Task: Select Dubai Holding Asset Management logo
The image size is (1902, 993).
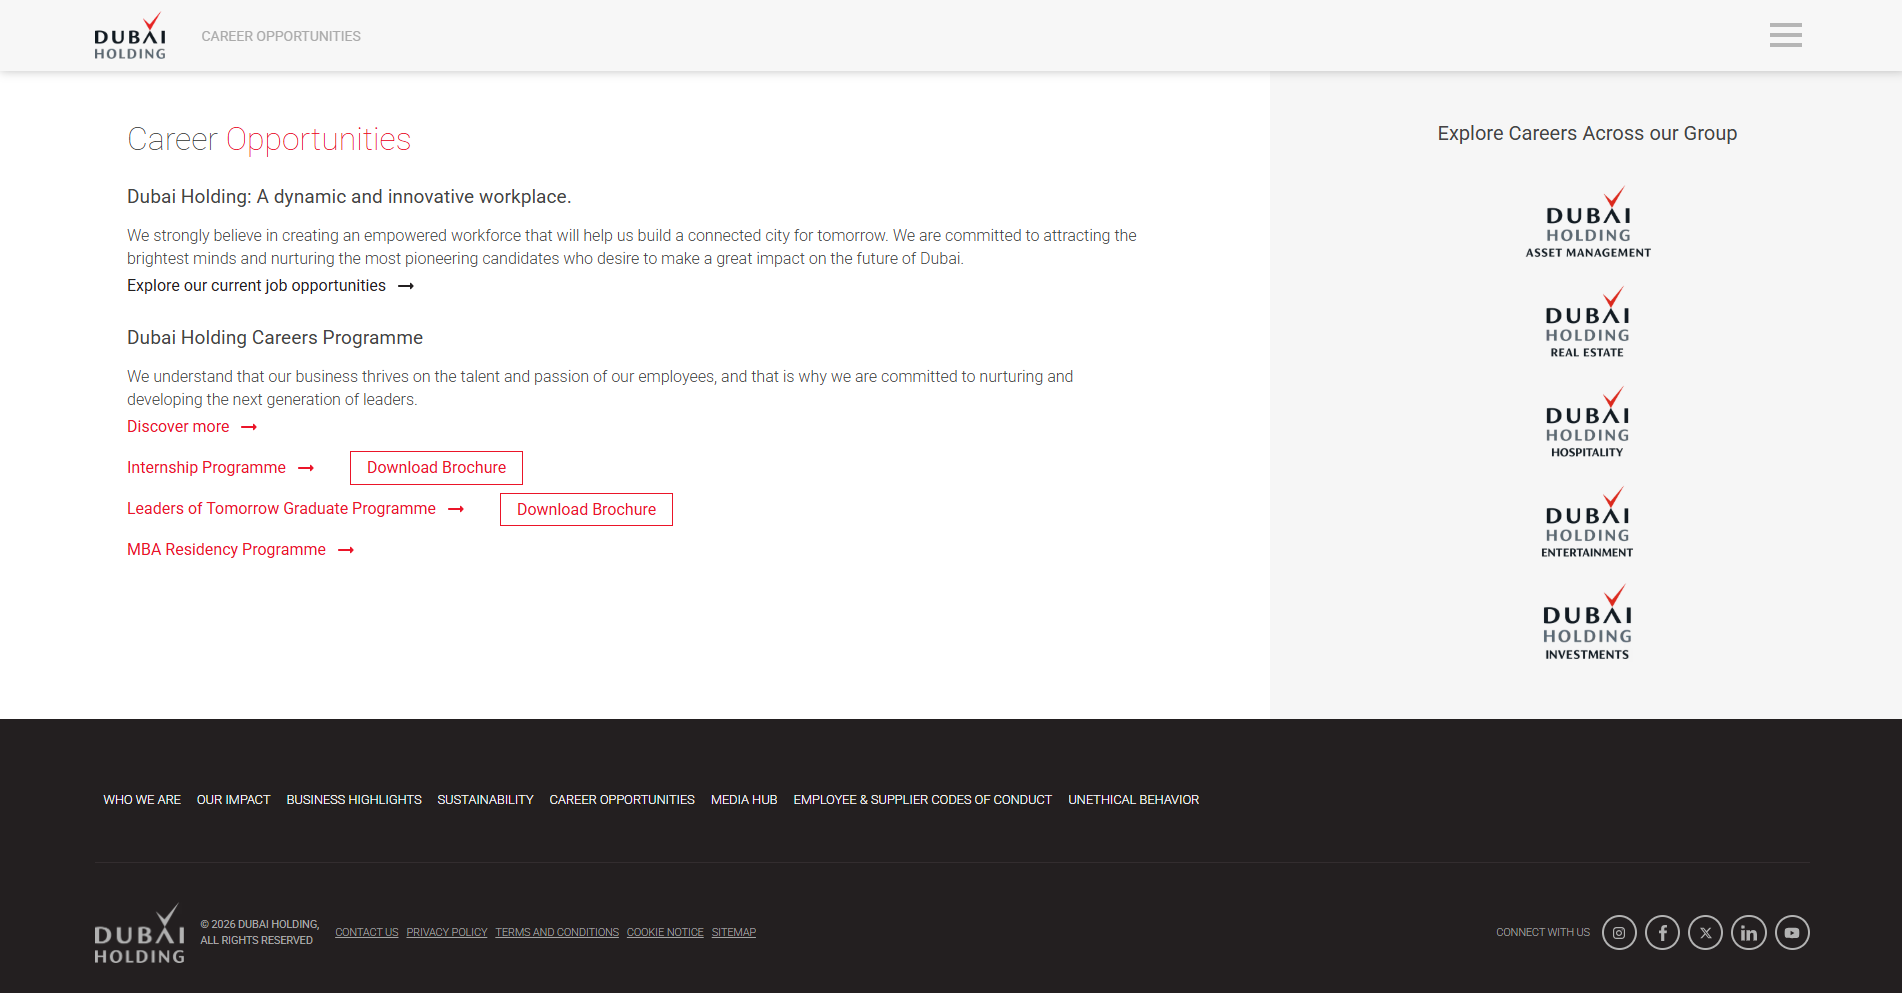Action: pos(1587,223)
